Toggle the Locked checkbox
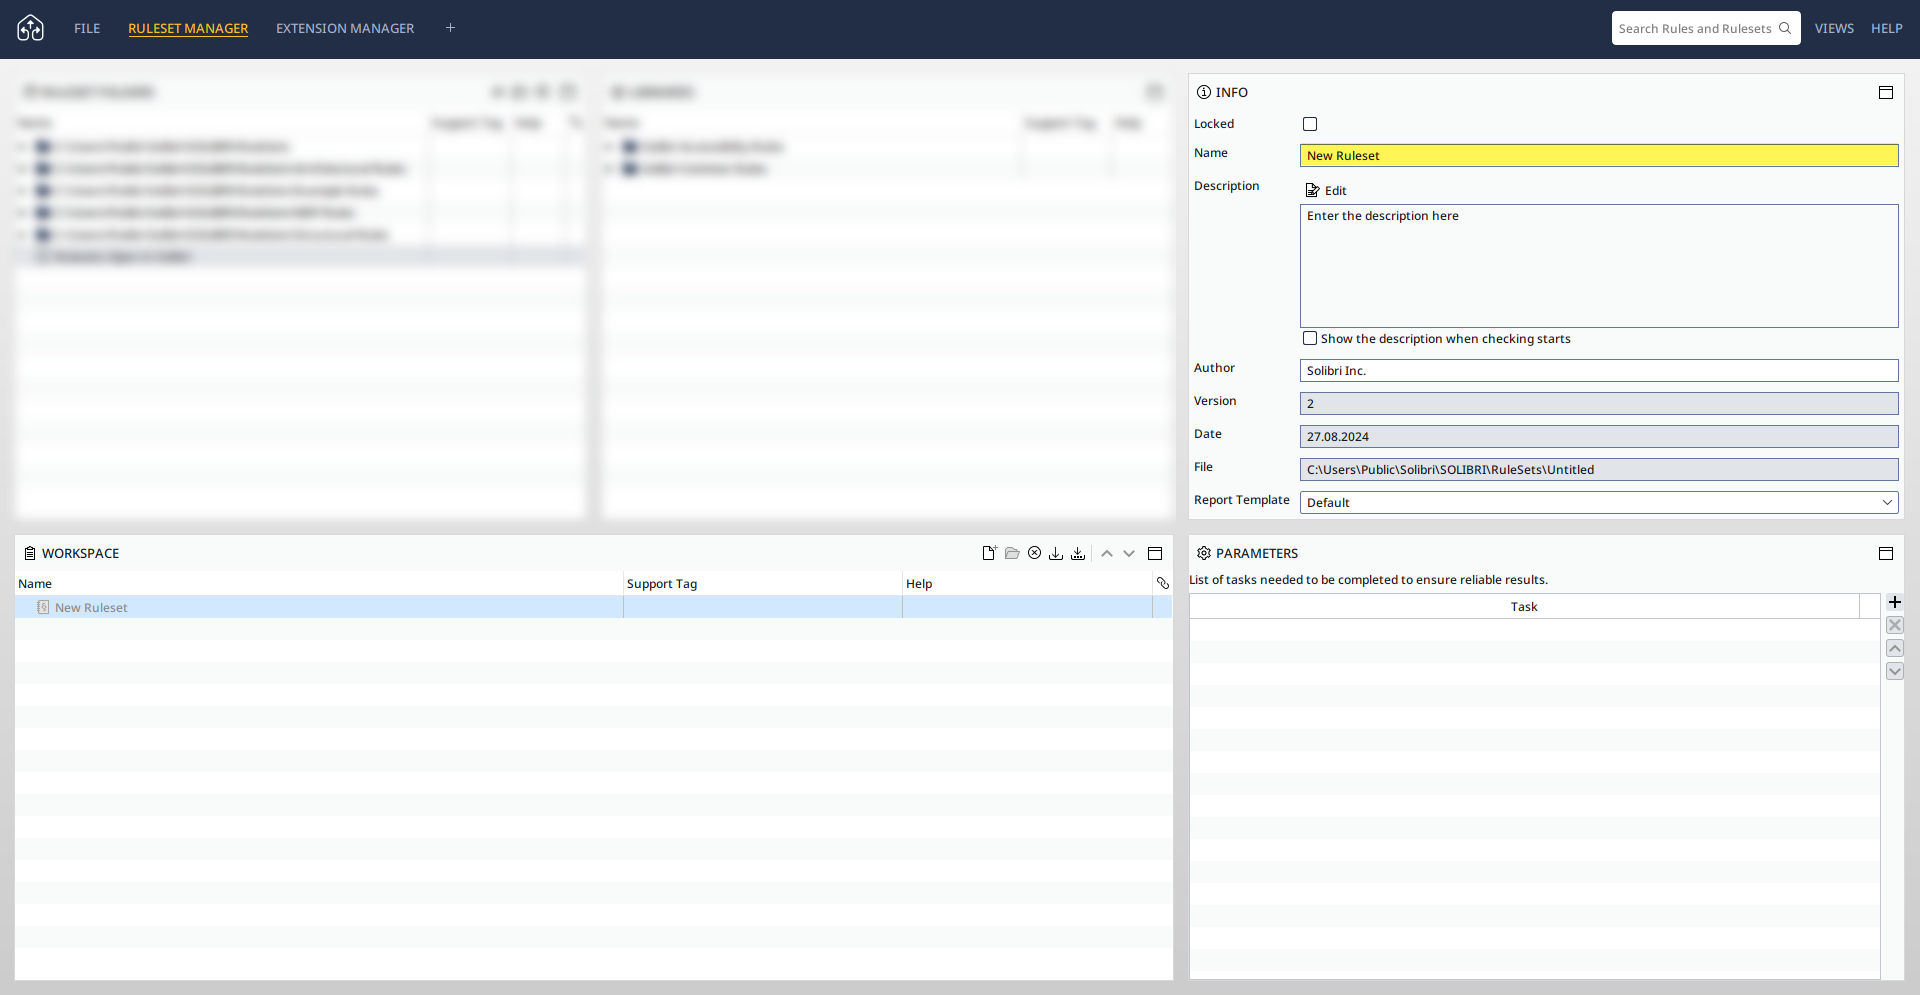Viewport: 1920px width, 995px height. click(1310, 124)
